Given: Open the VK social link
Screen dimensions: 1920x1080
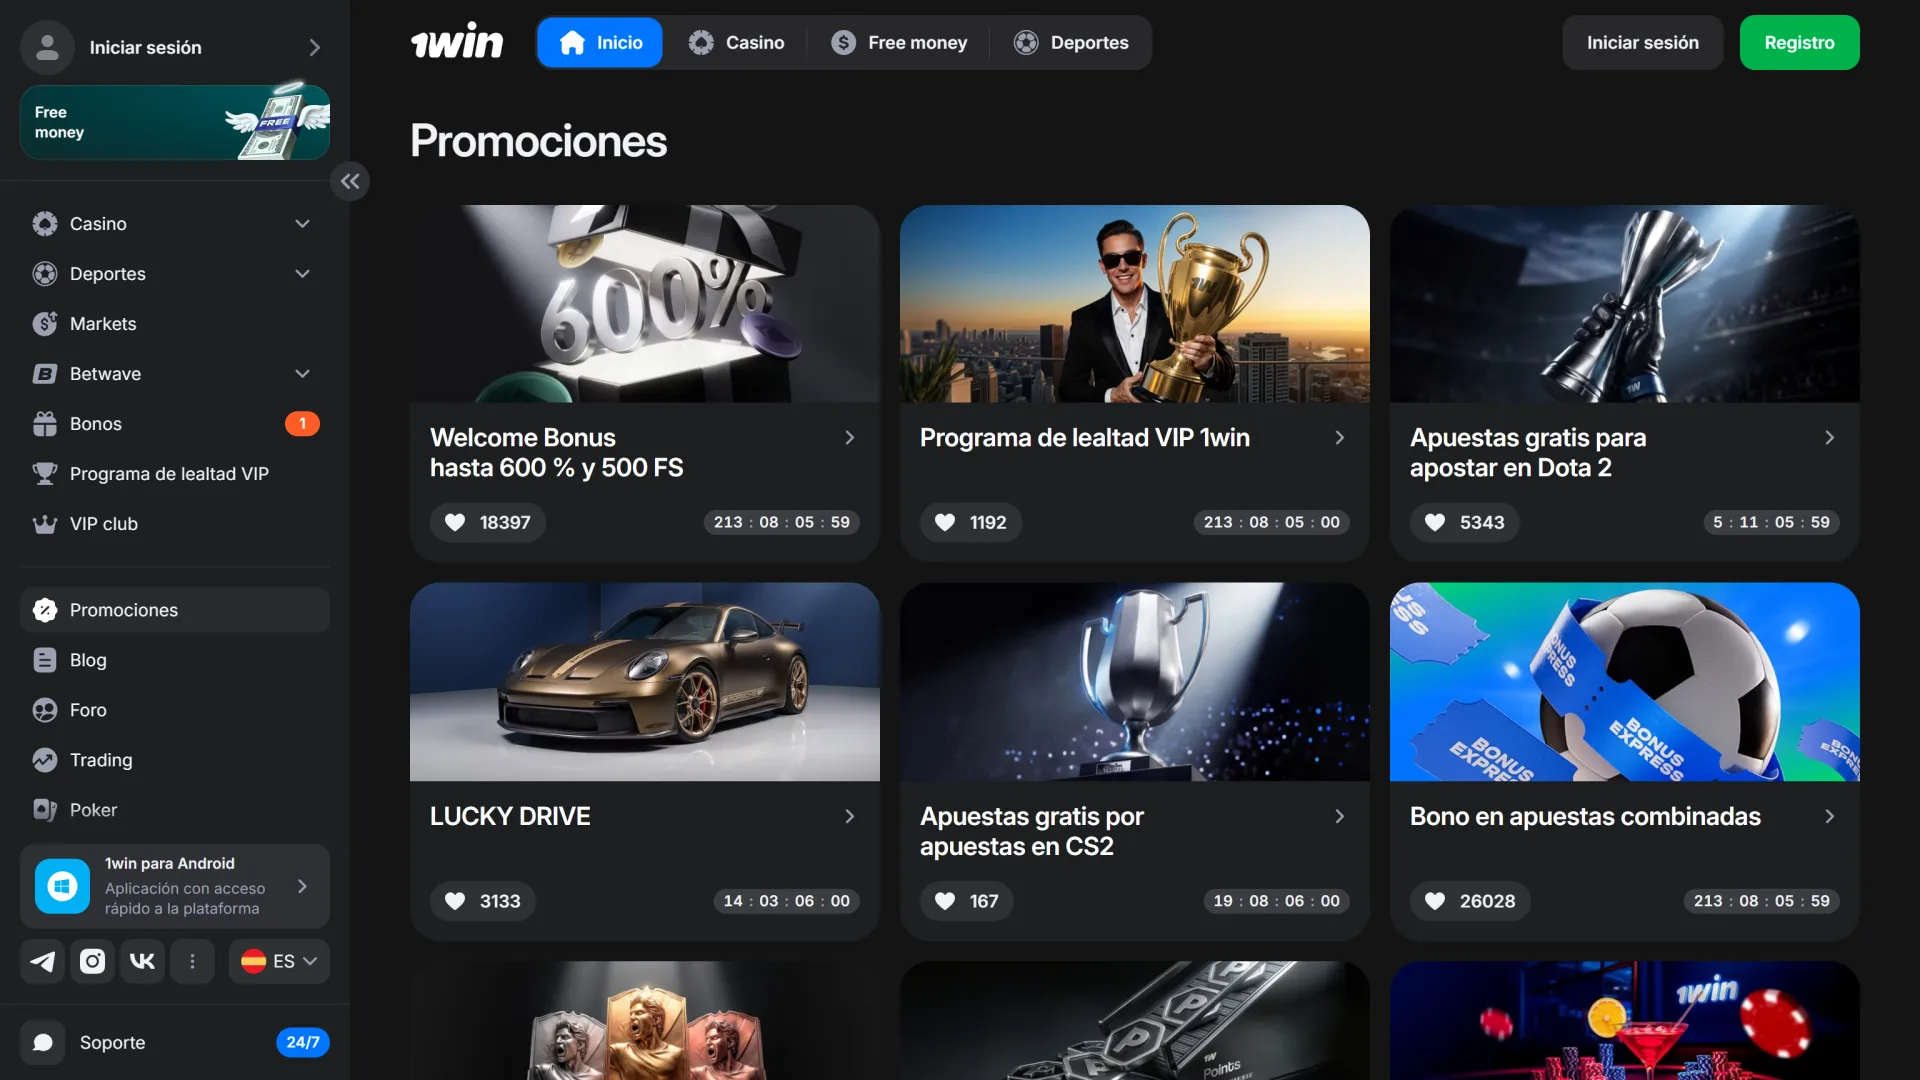Looking at the screenshot, I should point(142,961).
